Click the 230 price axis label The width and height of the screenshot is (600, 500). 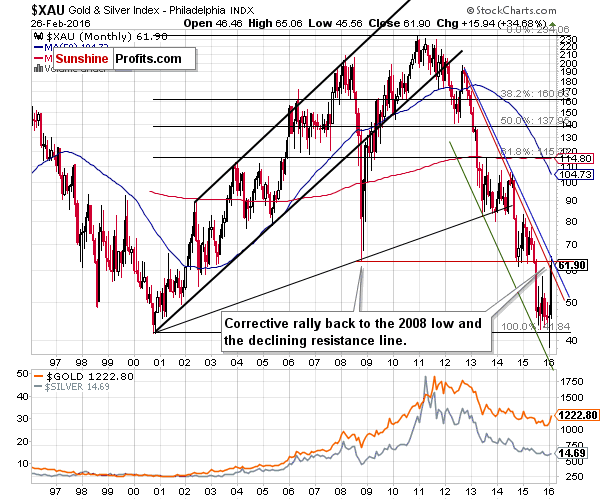[x=568, y=39]
